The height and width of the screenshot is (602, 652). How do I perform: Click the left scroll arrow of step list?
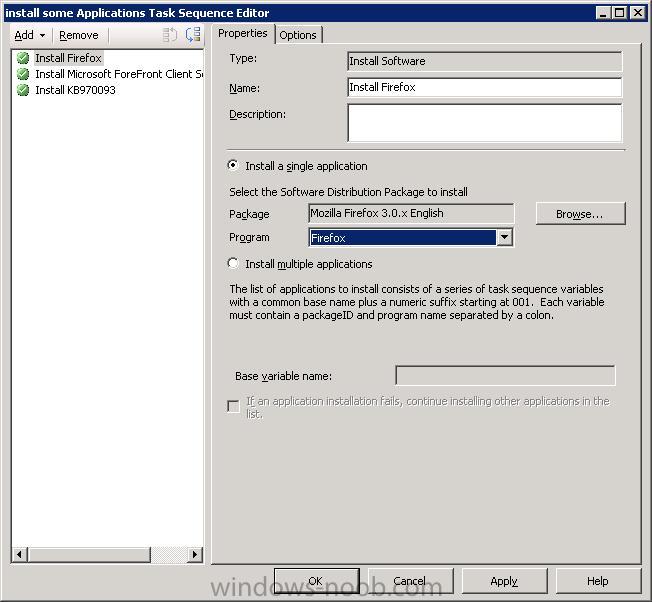(x=20, y=554)
